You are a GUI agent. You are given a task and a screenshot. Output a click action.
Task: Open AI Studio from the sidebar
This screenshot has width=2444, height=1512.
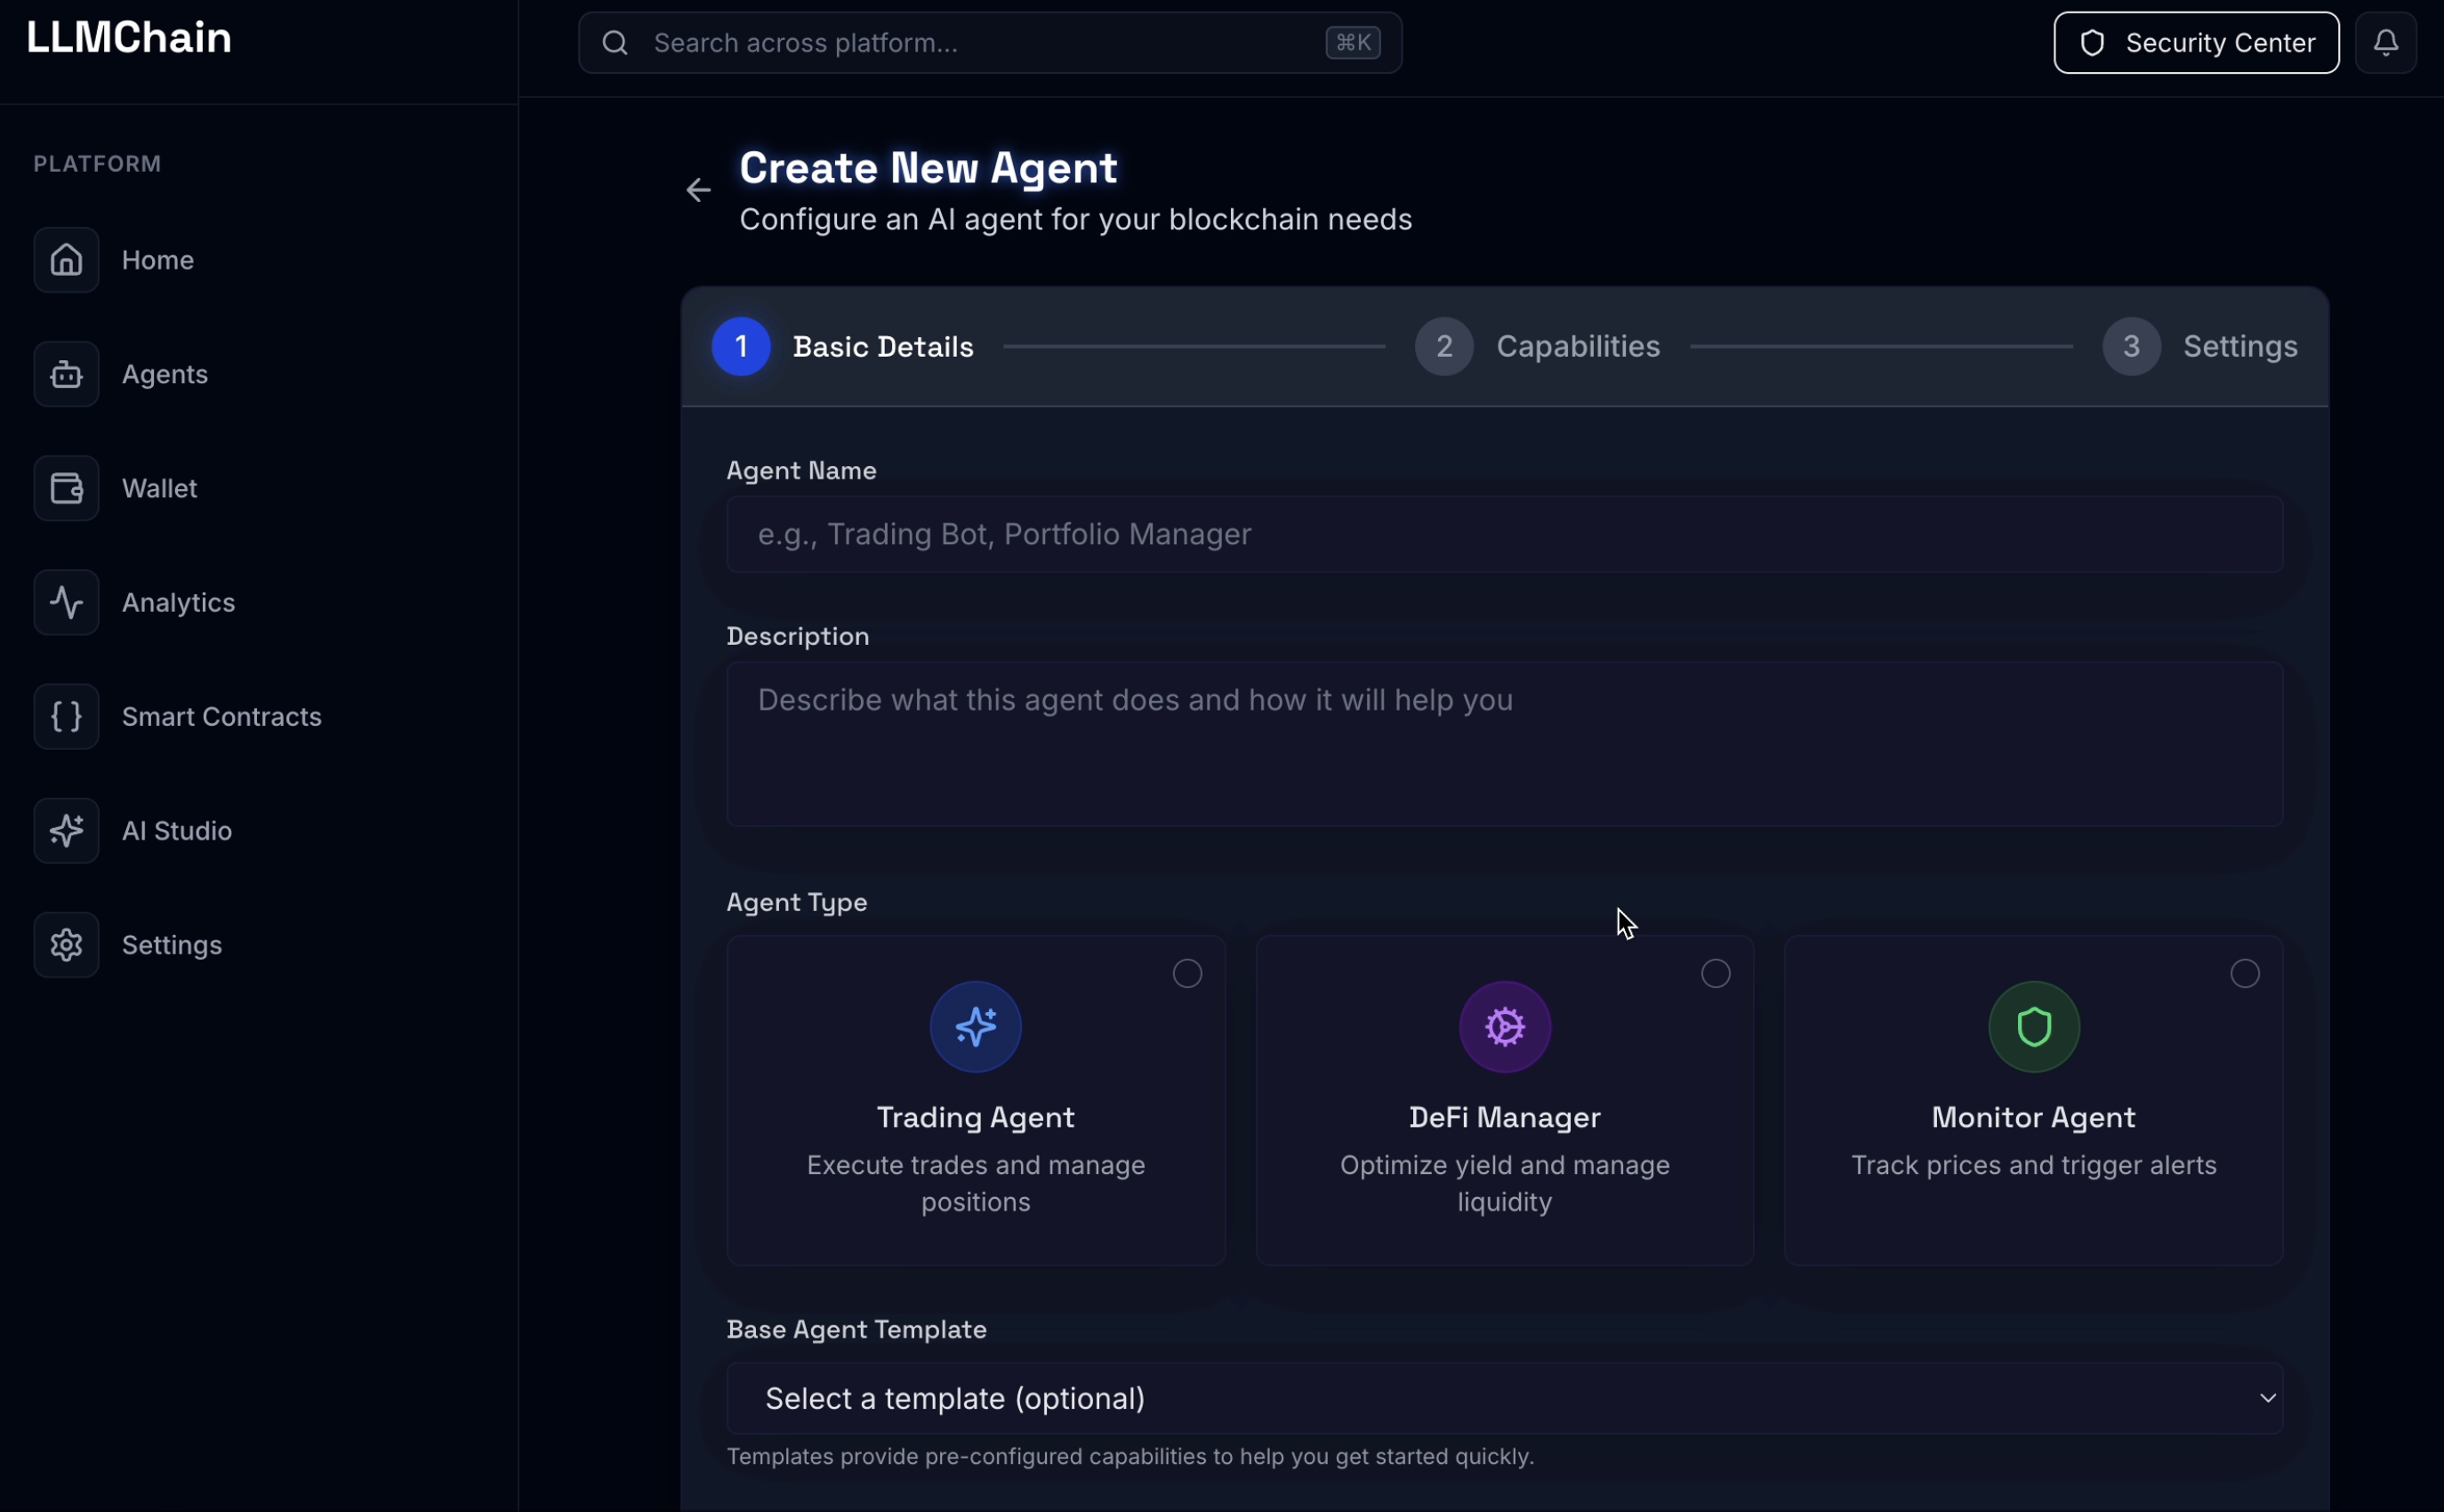[x=176, y=830]
